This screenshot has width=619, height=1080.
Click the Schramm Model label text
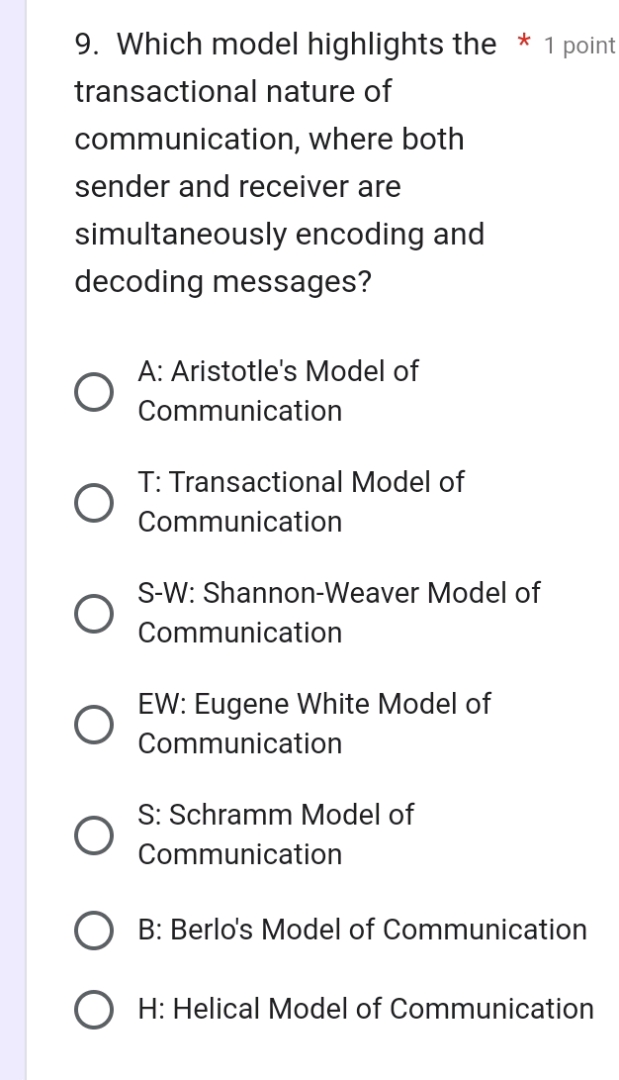pos(275,835)
